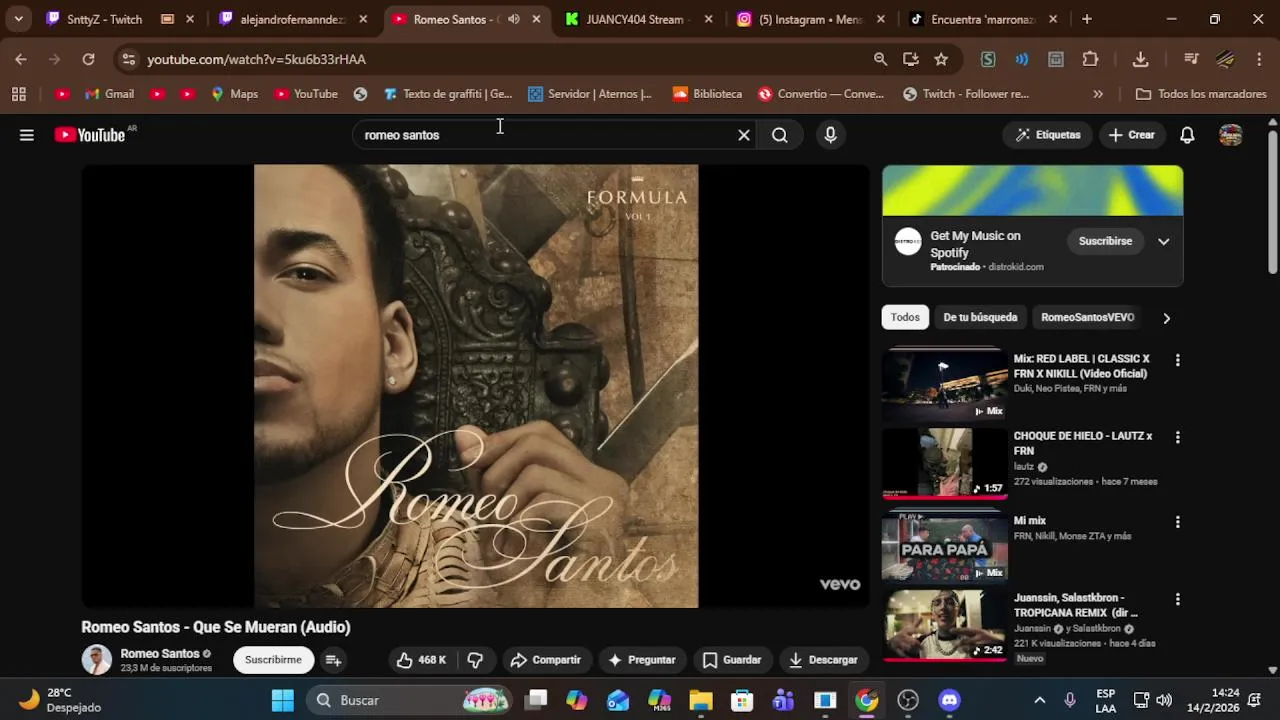Open more options for Mix: RED LABEL video

pyautogui.click(x=1177, y=360)
